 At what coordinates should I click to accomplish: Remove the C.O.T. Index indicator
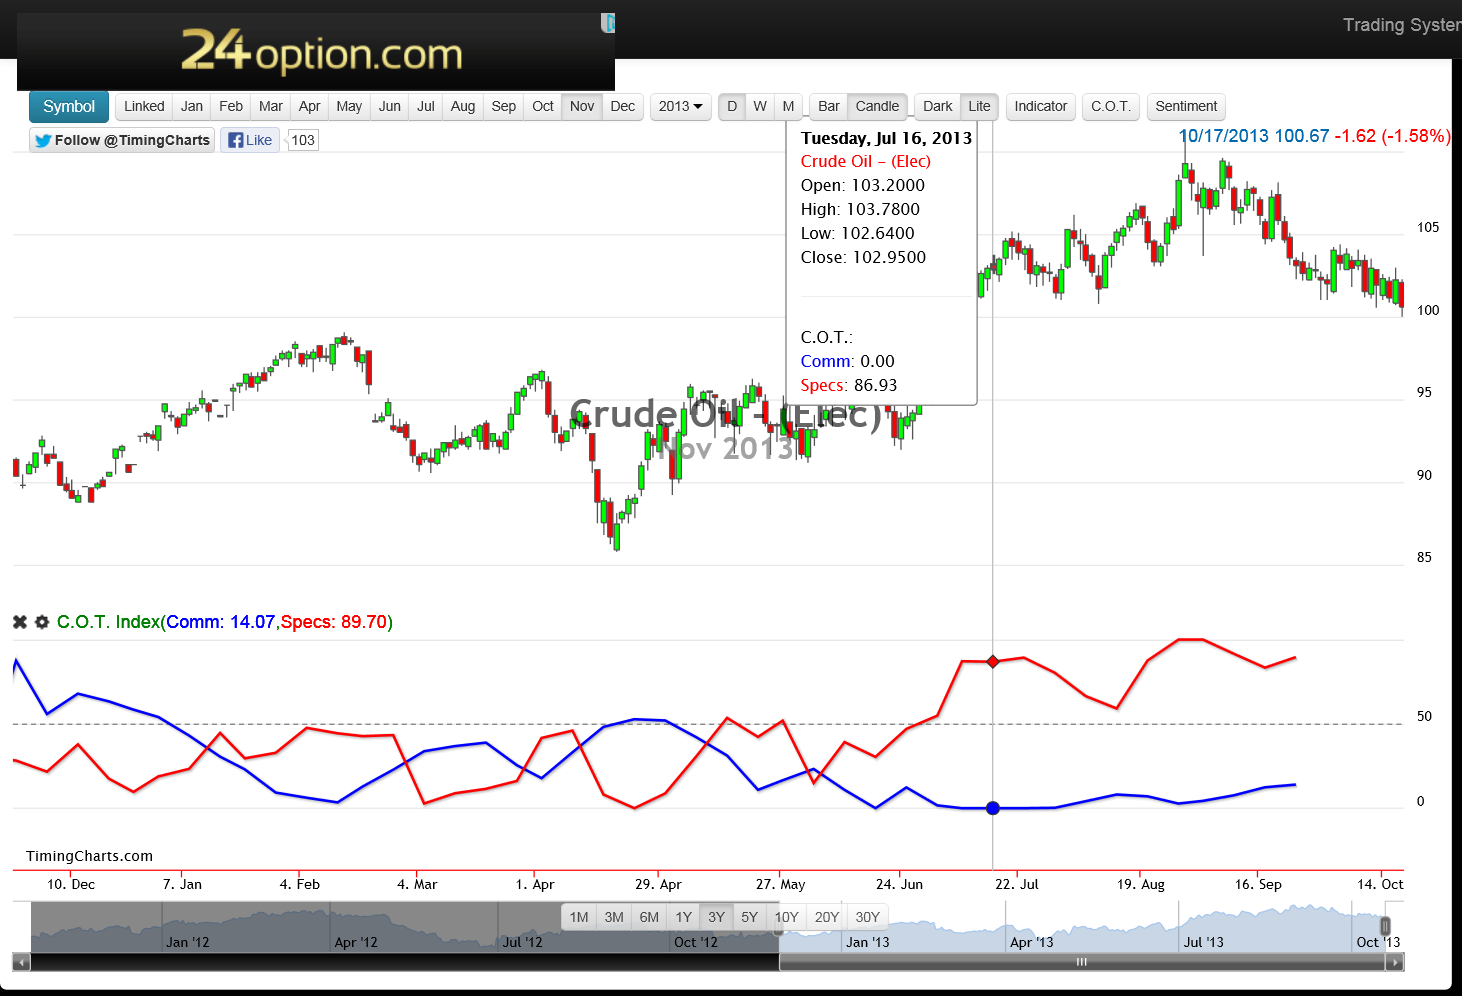click(x=19, y=621)
